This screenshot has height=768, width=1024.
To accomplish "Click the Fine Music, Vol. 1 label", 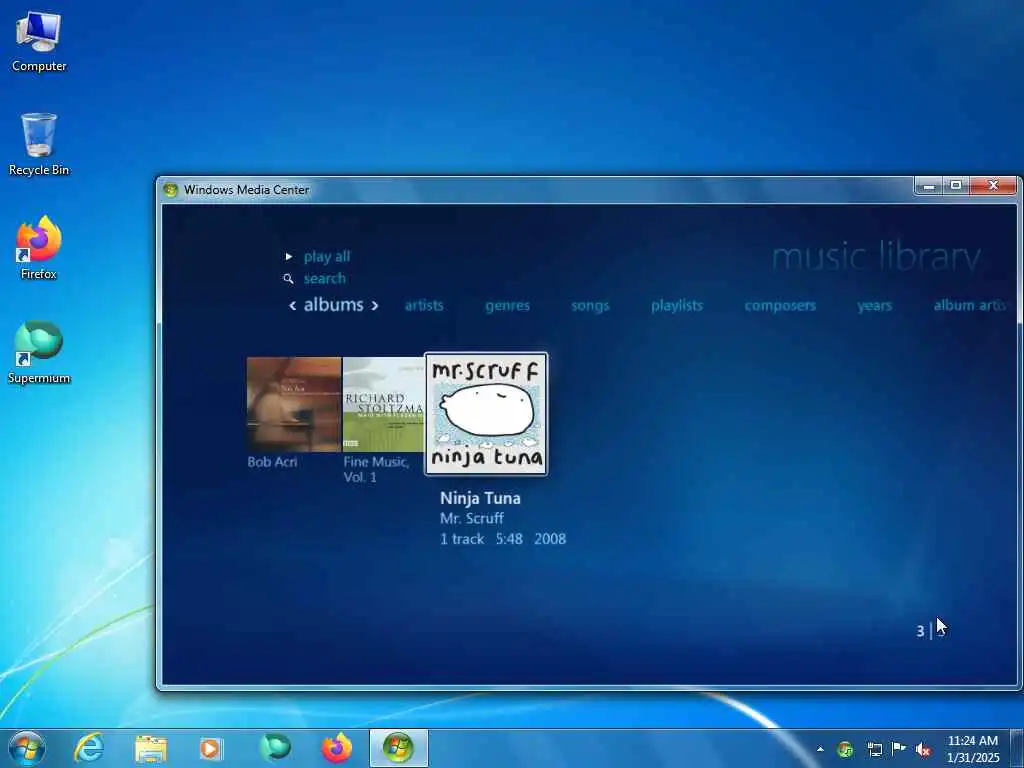I will tap(376, 470).
